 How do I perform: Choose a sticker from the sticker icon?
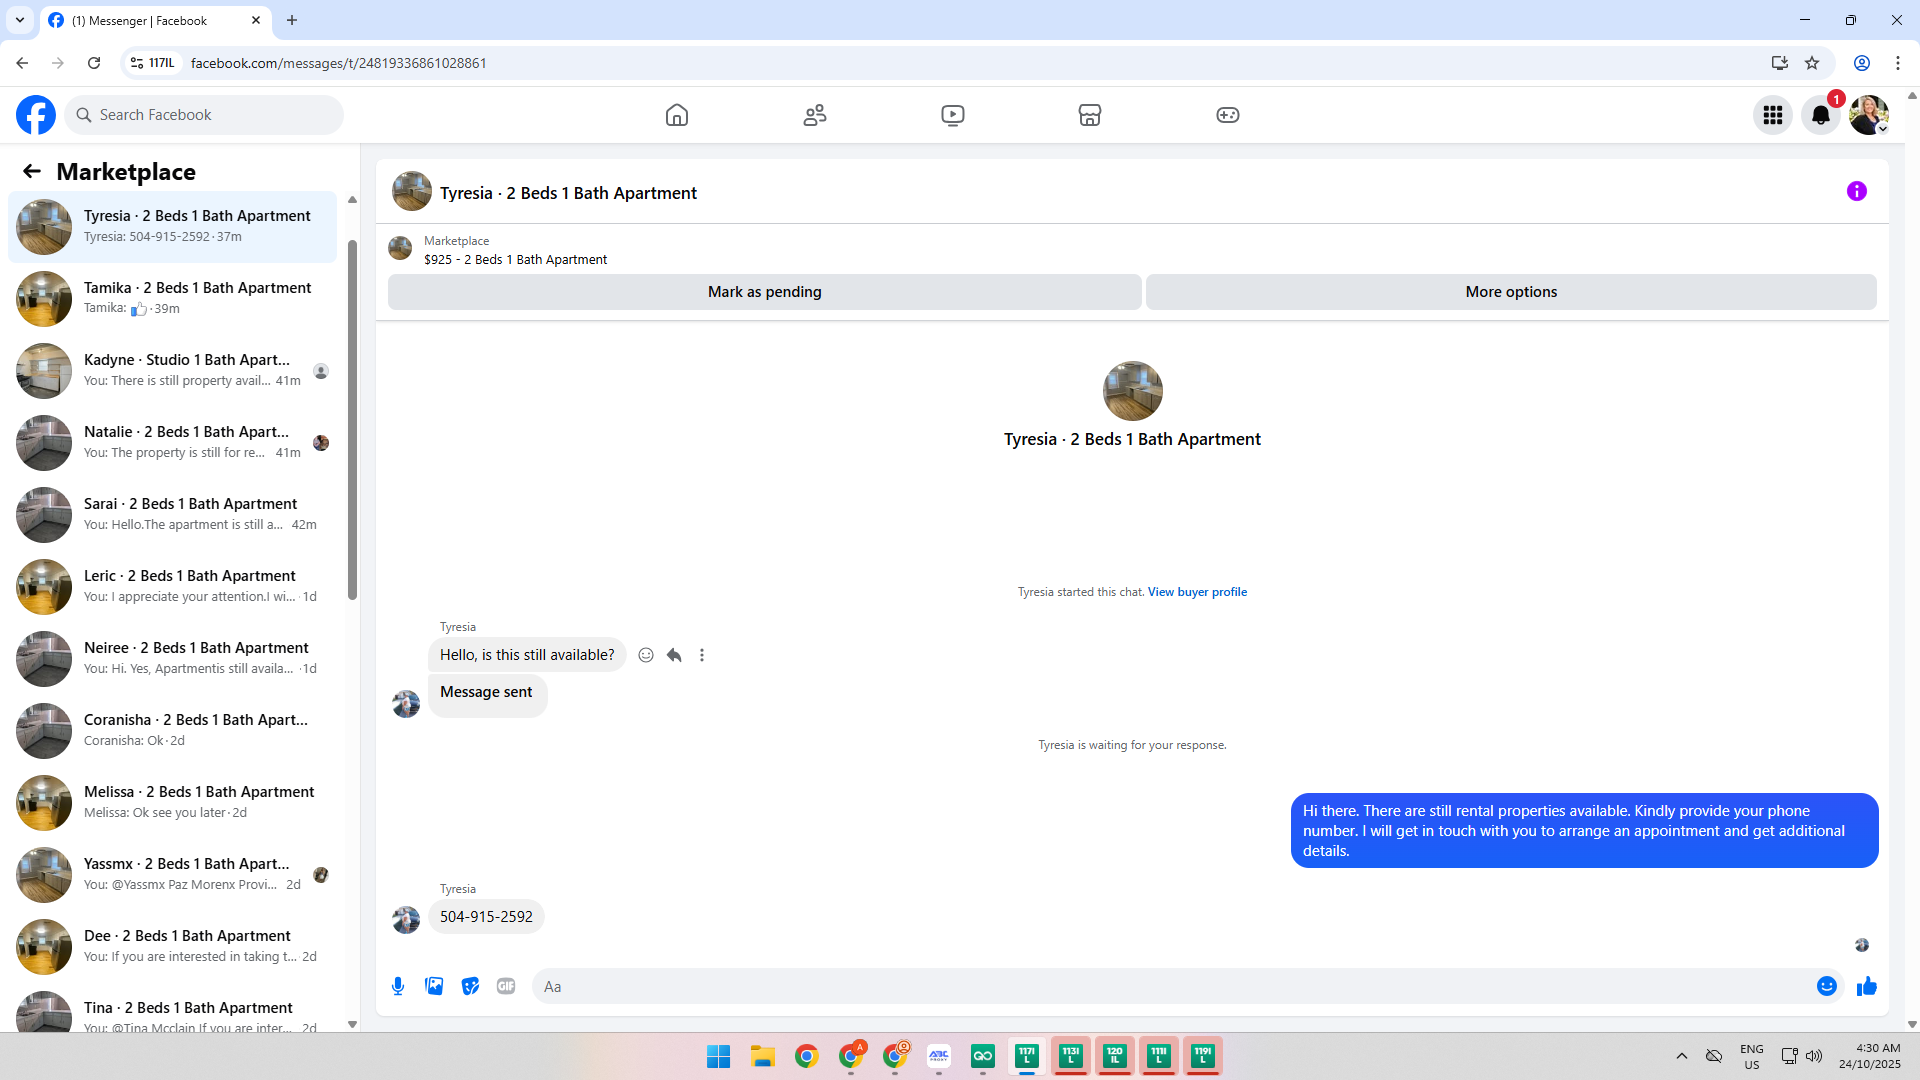point(470,986)
